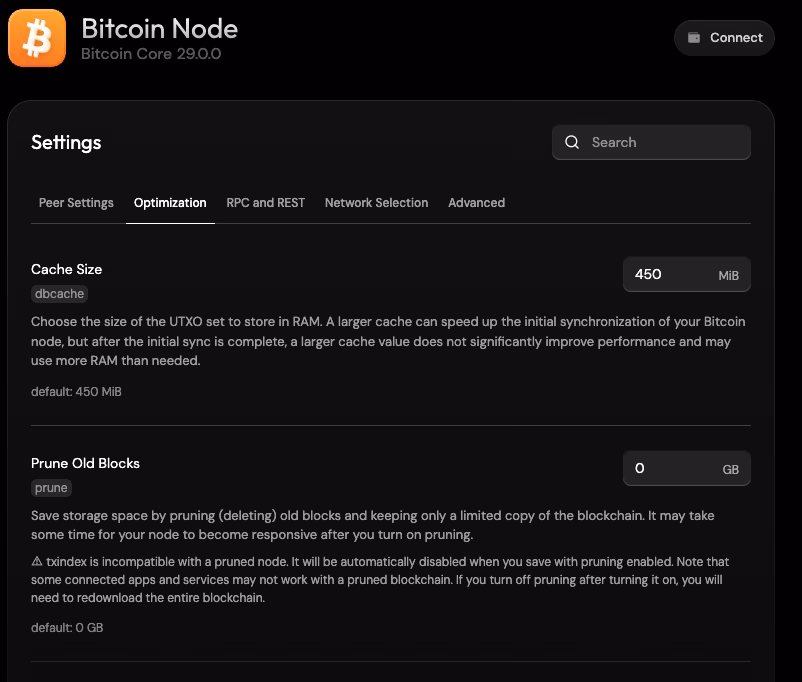Select the Optimization tab

coord(170,202)
